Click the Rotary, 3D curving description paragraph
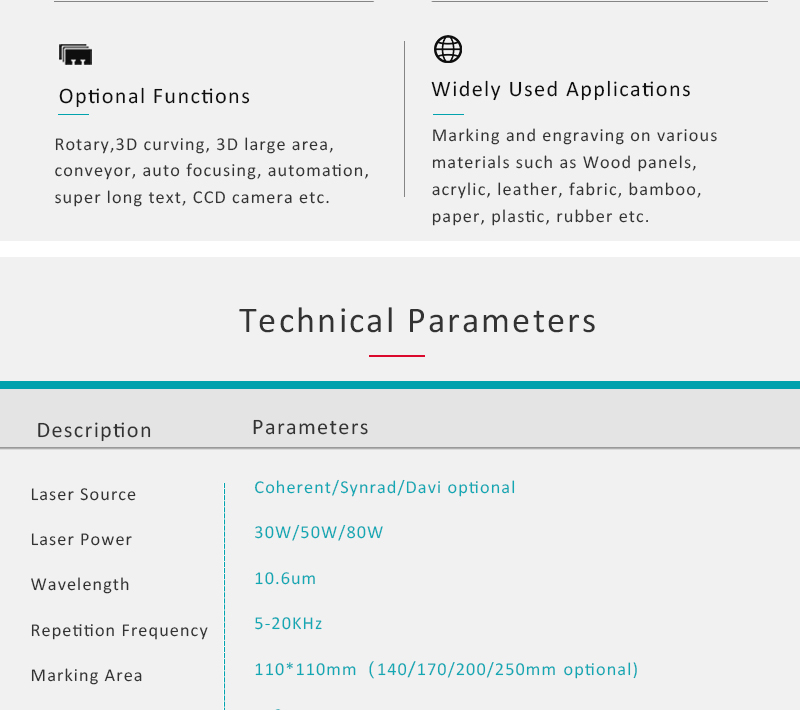Viewport: 800px width, 710px height. (212, 171)
